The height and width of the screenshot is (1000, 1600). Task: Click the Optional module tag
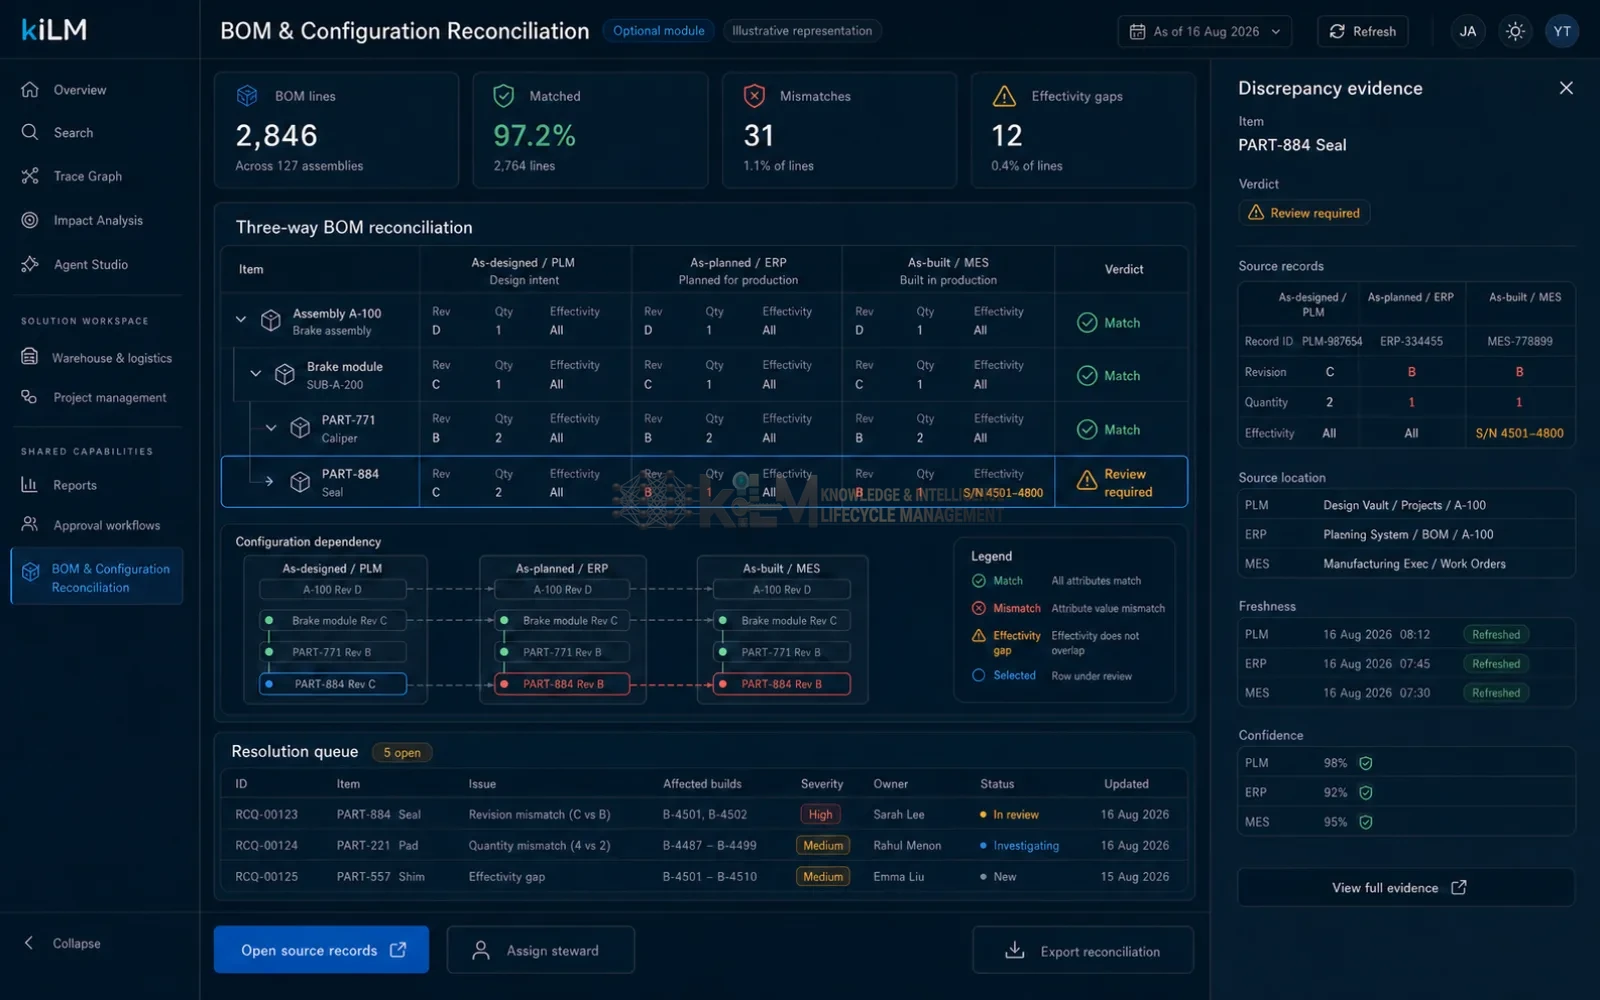click(658, 31)
